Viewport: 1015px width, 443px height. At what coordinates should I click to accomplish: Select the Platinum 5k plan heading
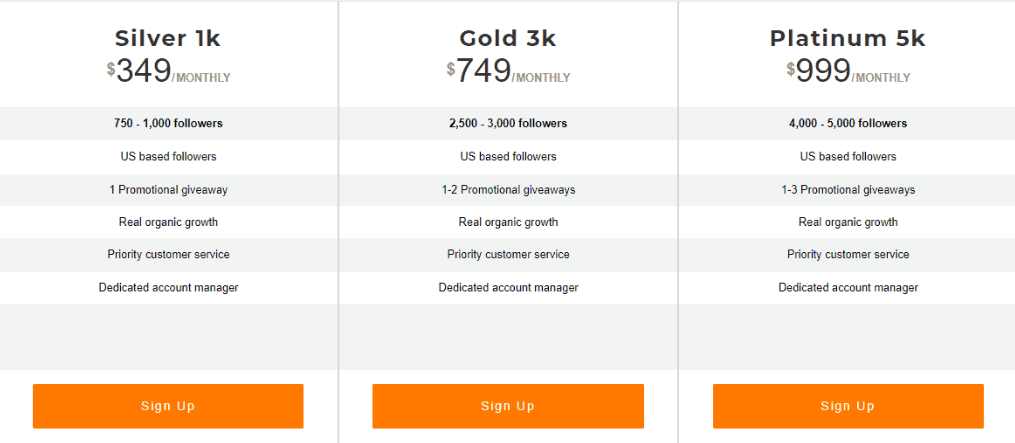pos(848,39)
